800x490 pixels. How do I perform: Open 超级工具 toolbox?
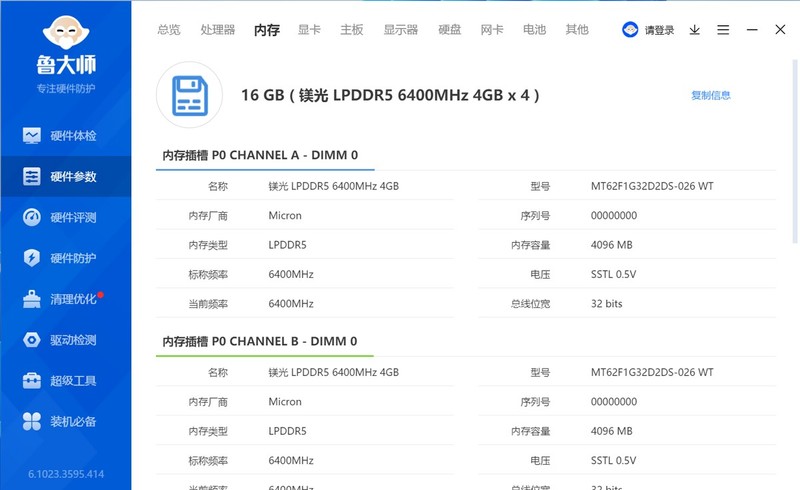click(66, 381)
